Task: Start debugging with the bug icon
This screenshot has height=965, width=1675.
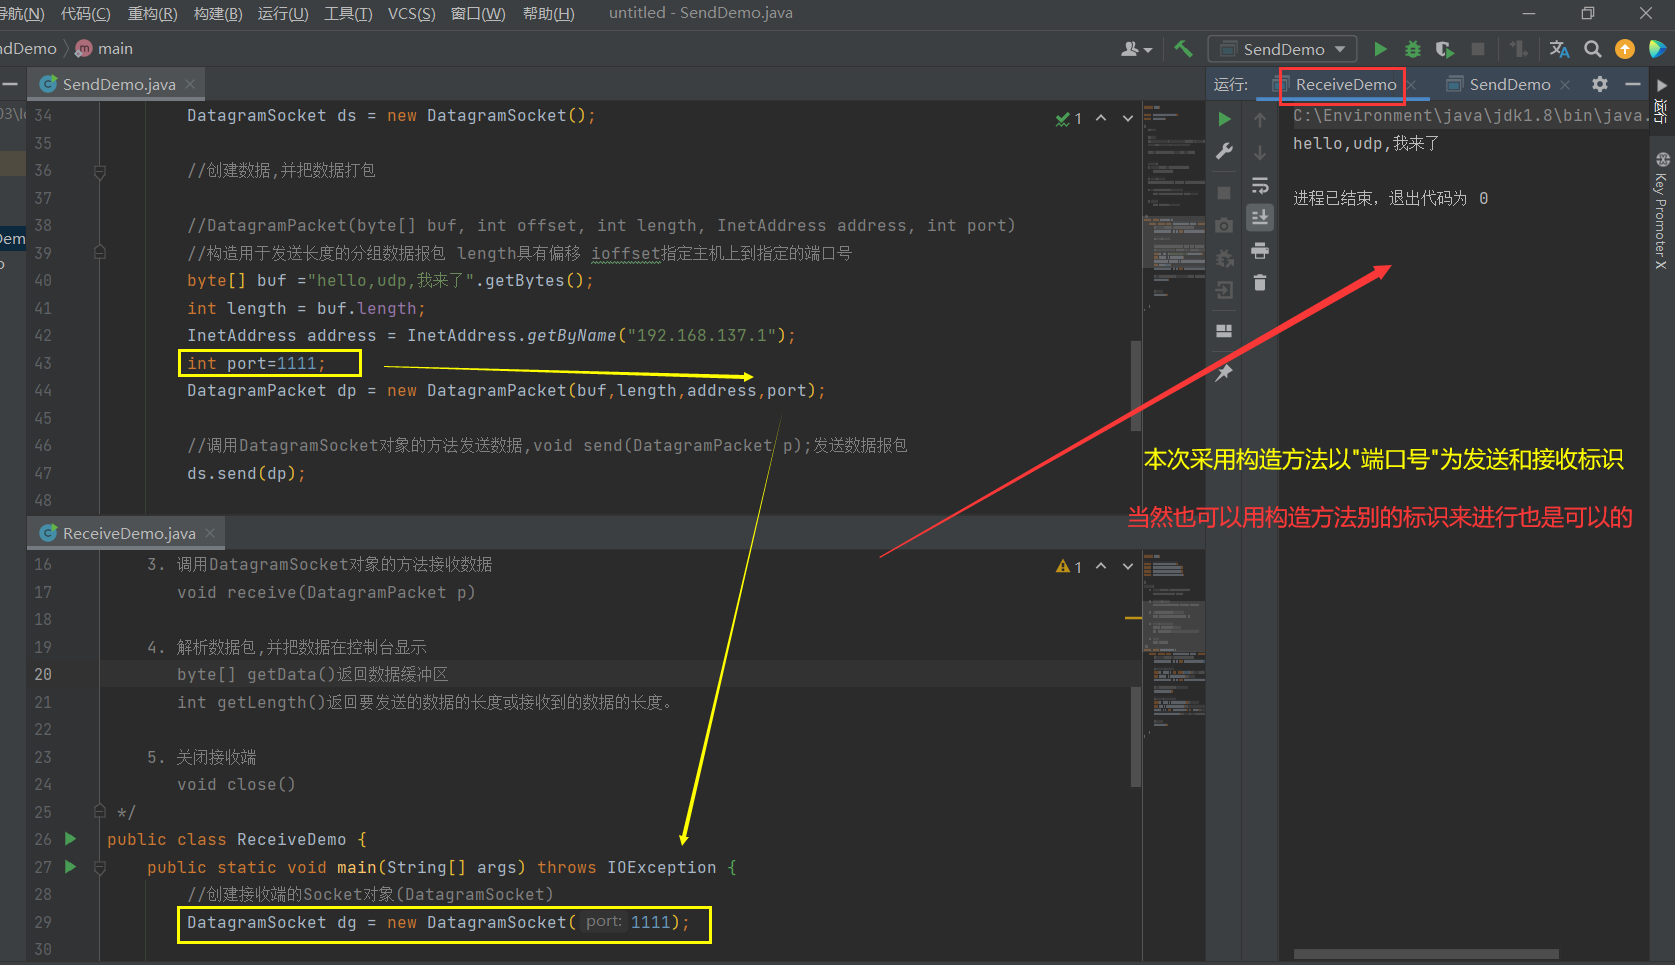Action: [1412, 49]
